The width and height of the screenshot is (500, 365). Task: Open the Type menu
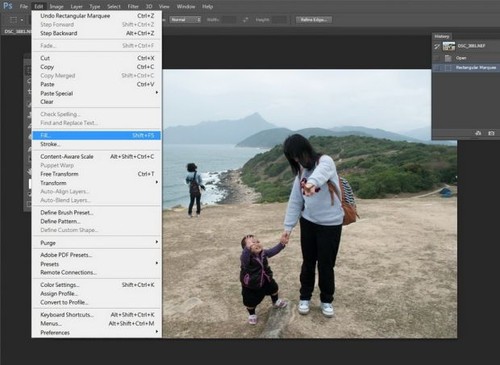[95, 6]
